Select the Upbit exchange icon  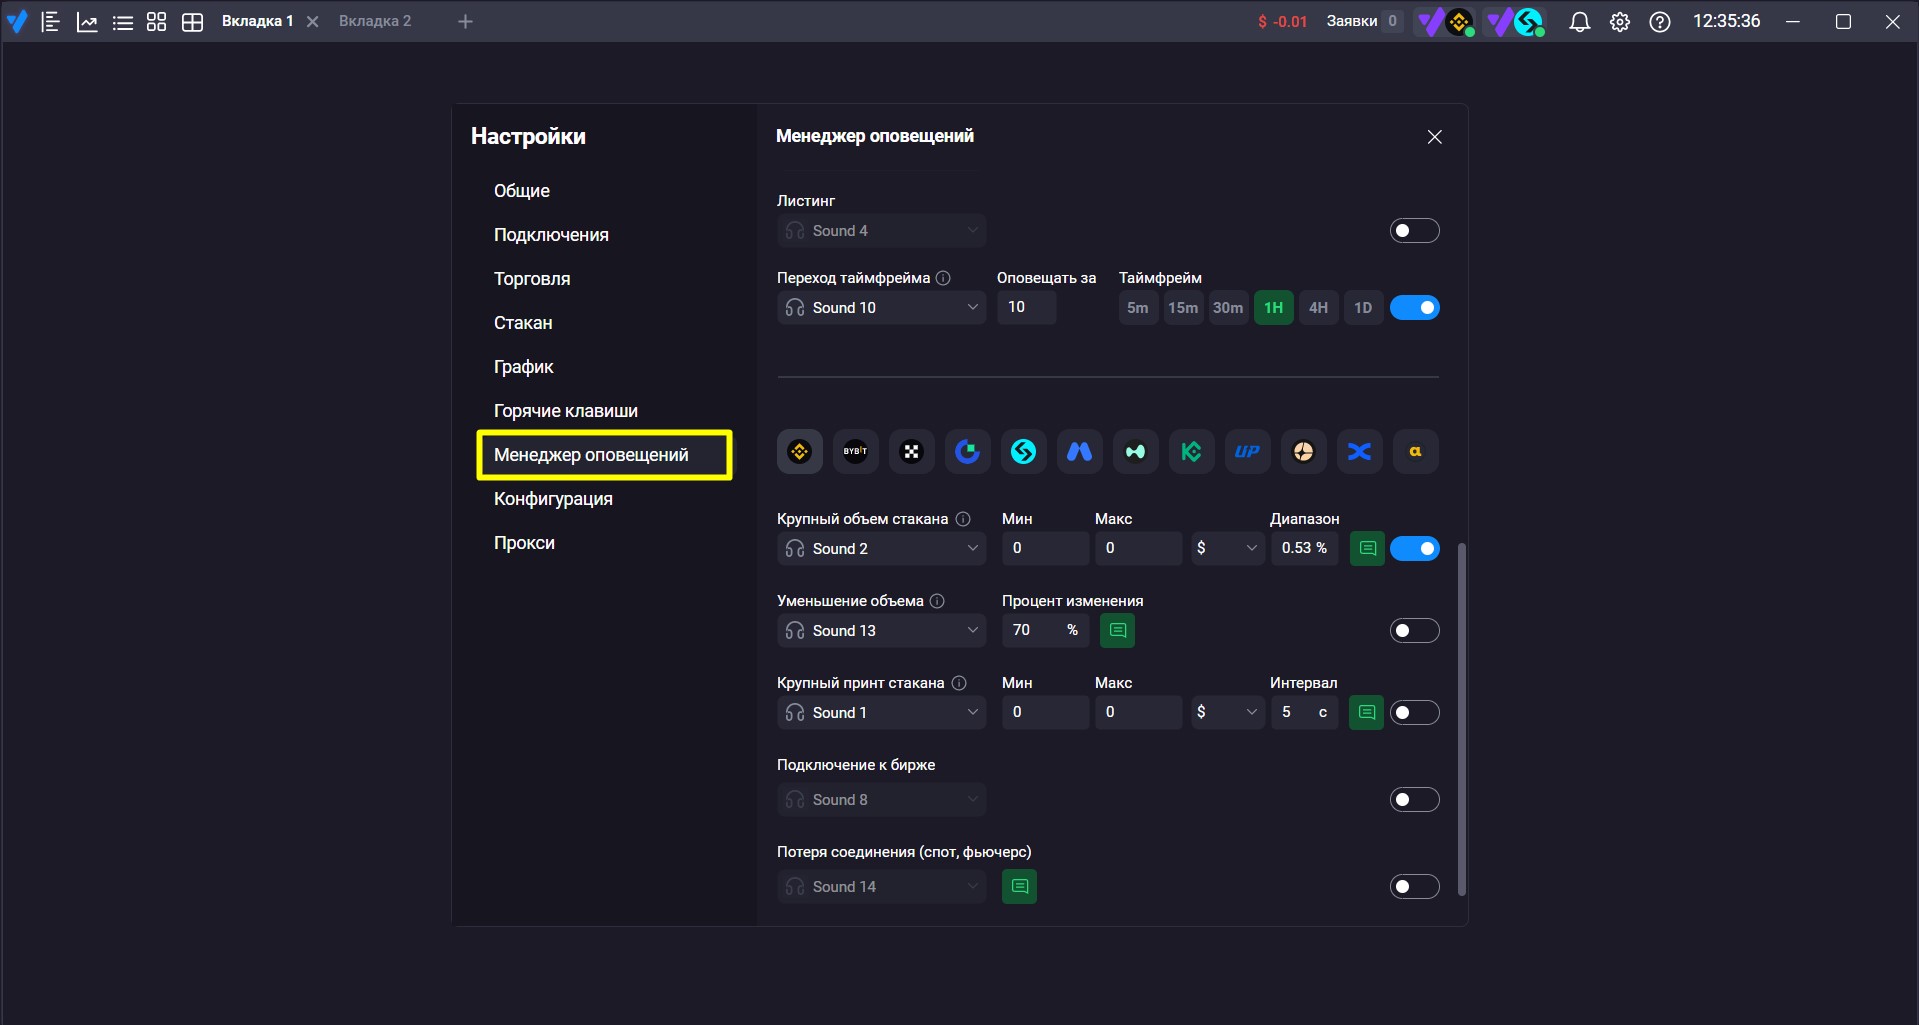pyautogui.click(x=1247, y=451)
